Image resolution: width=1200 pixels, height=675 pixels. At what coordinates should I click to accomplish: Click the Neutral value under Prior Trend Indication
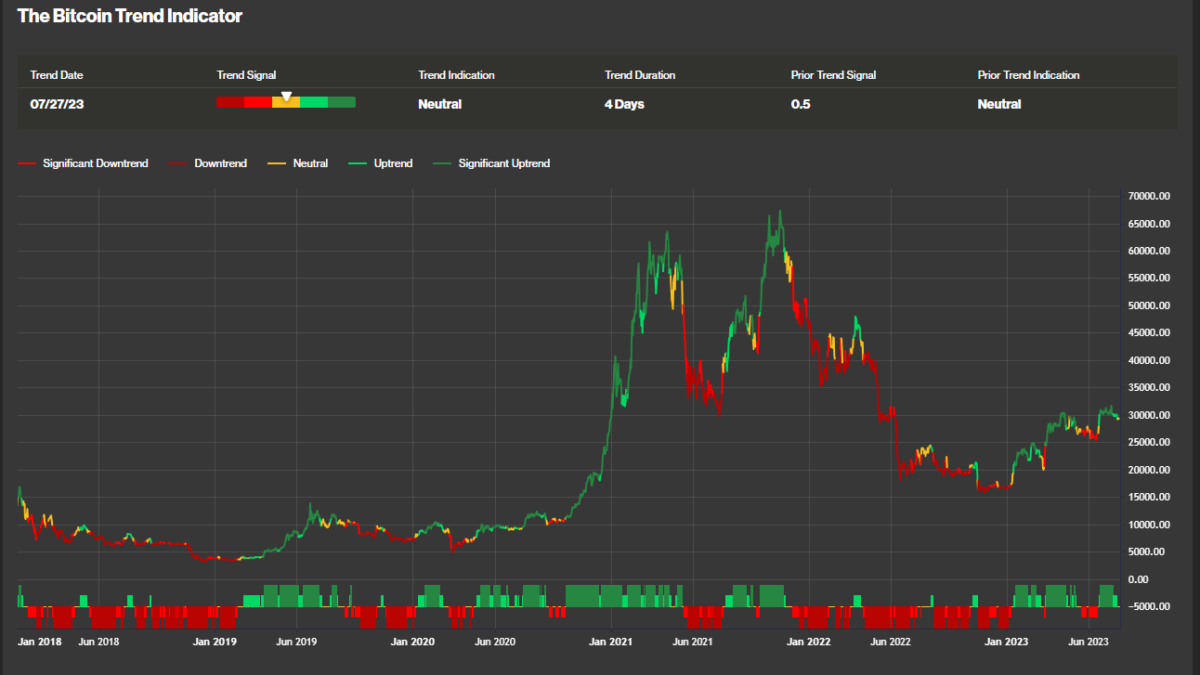tap(999, 104)
